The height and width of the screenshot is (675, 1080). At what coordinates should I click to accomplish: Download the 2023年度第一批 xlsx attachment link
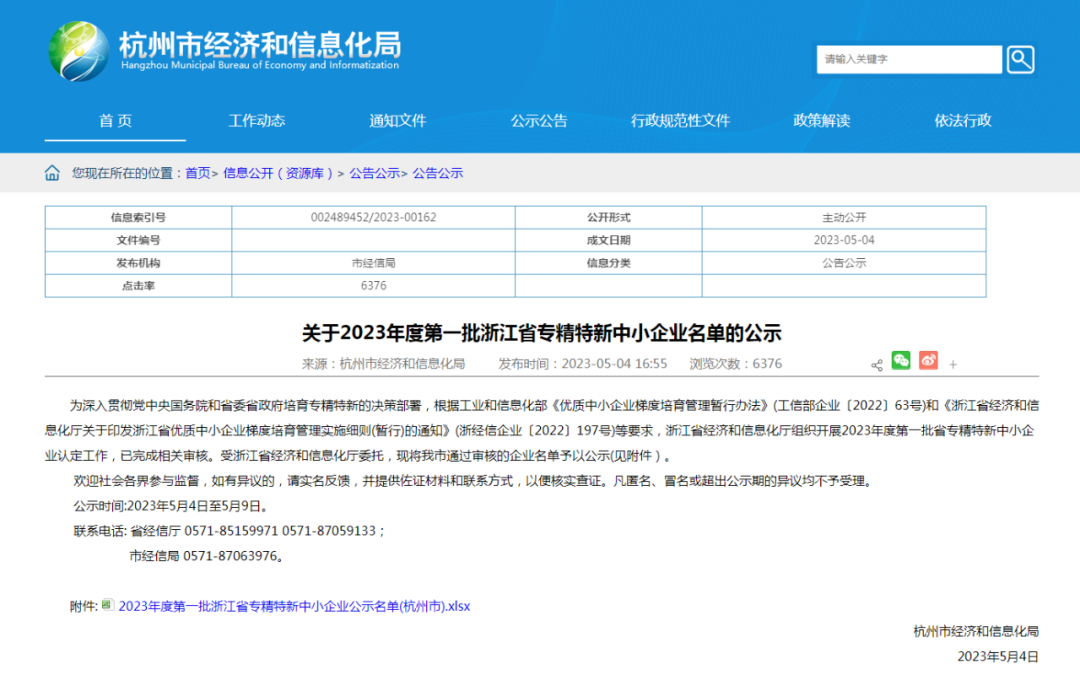[x=294, y=606]
